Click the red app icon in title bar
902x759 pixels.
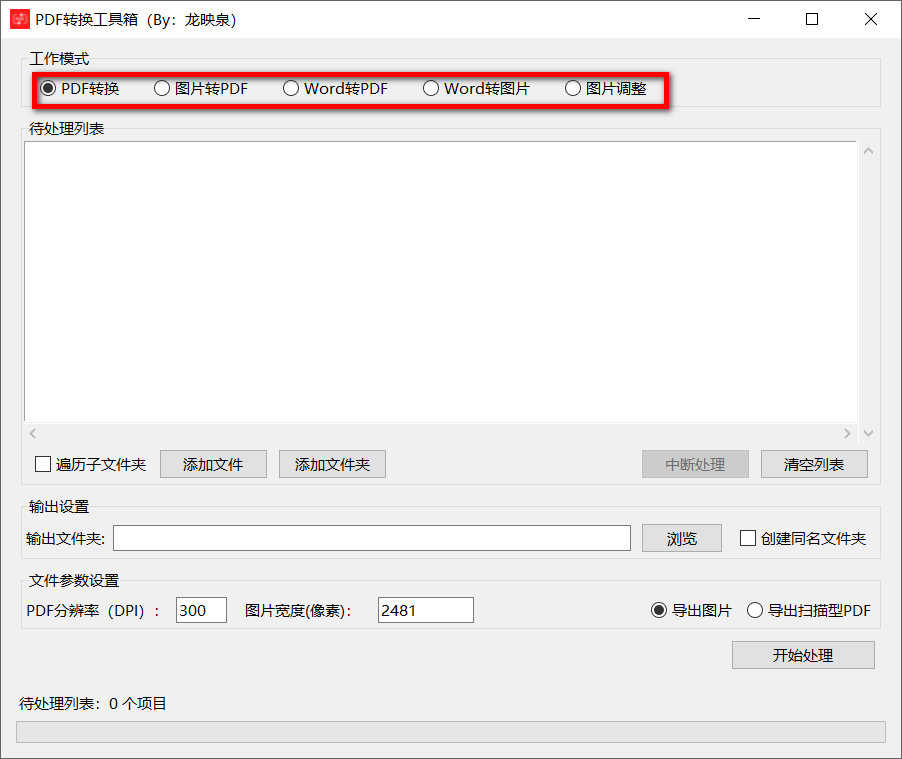click(19, 19)
